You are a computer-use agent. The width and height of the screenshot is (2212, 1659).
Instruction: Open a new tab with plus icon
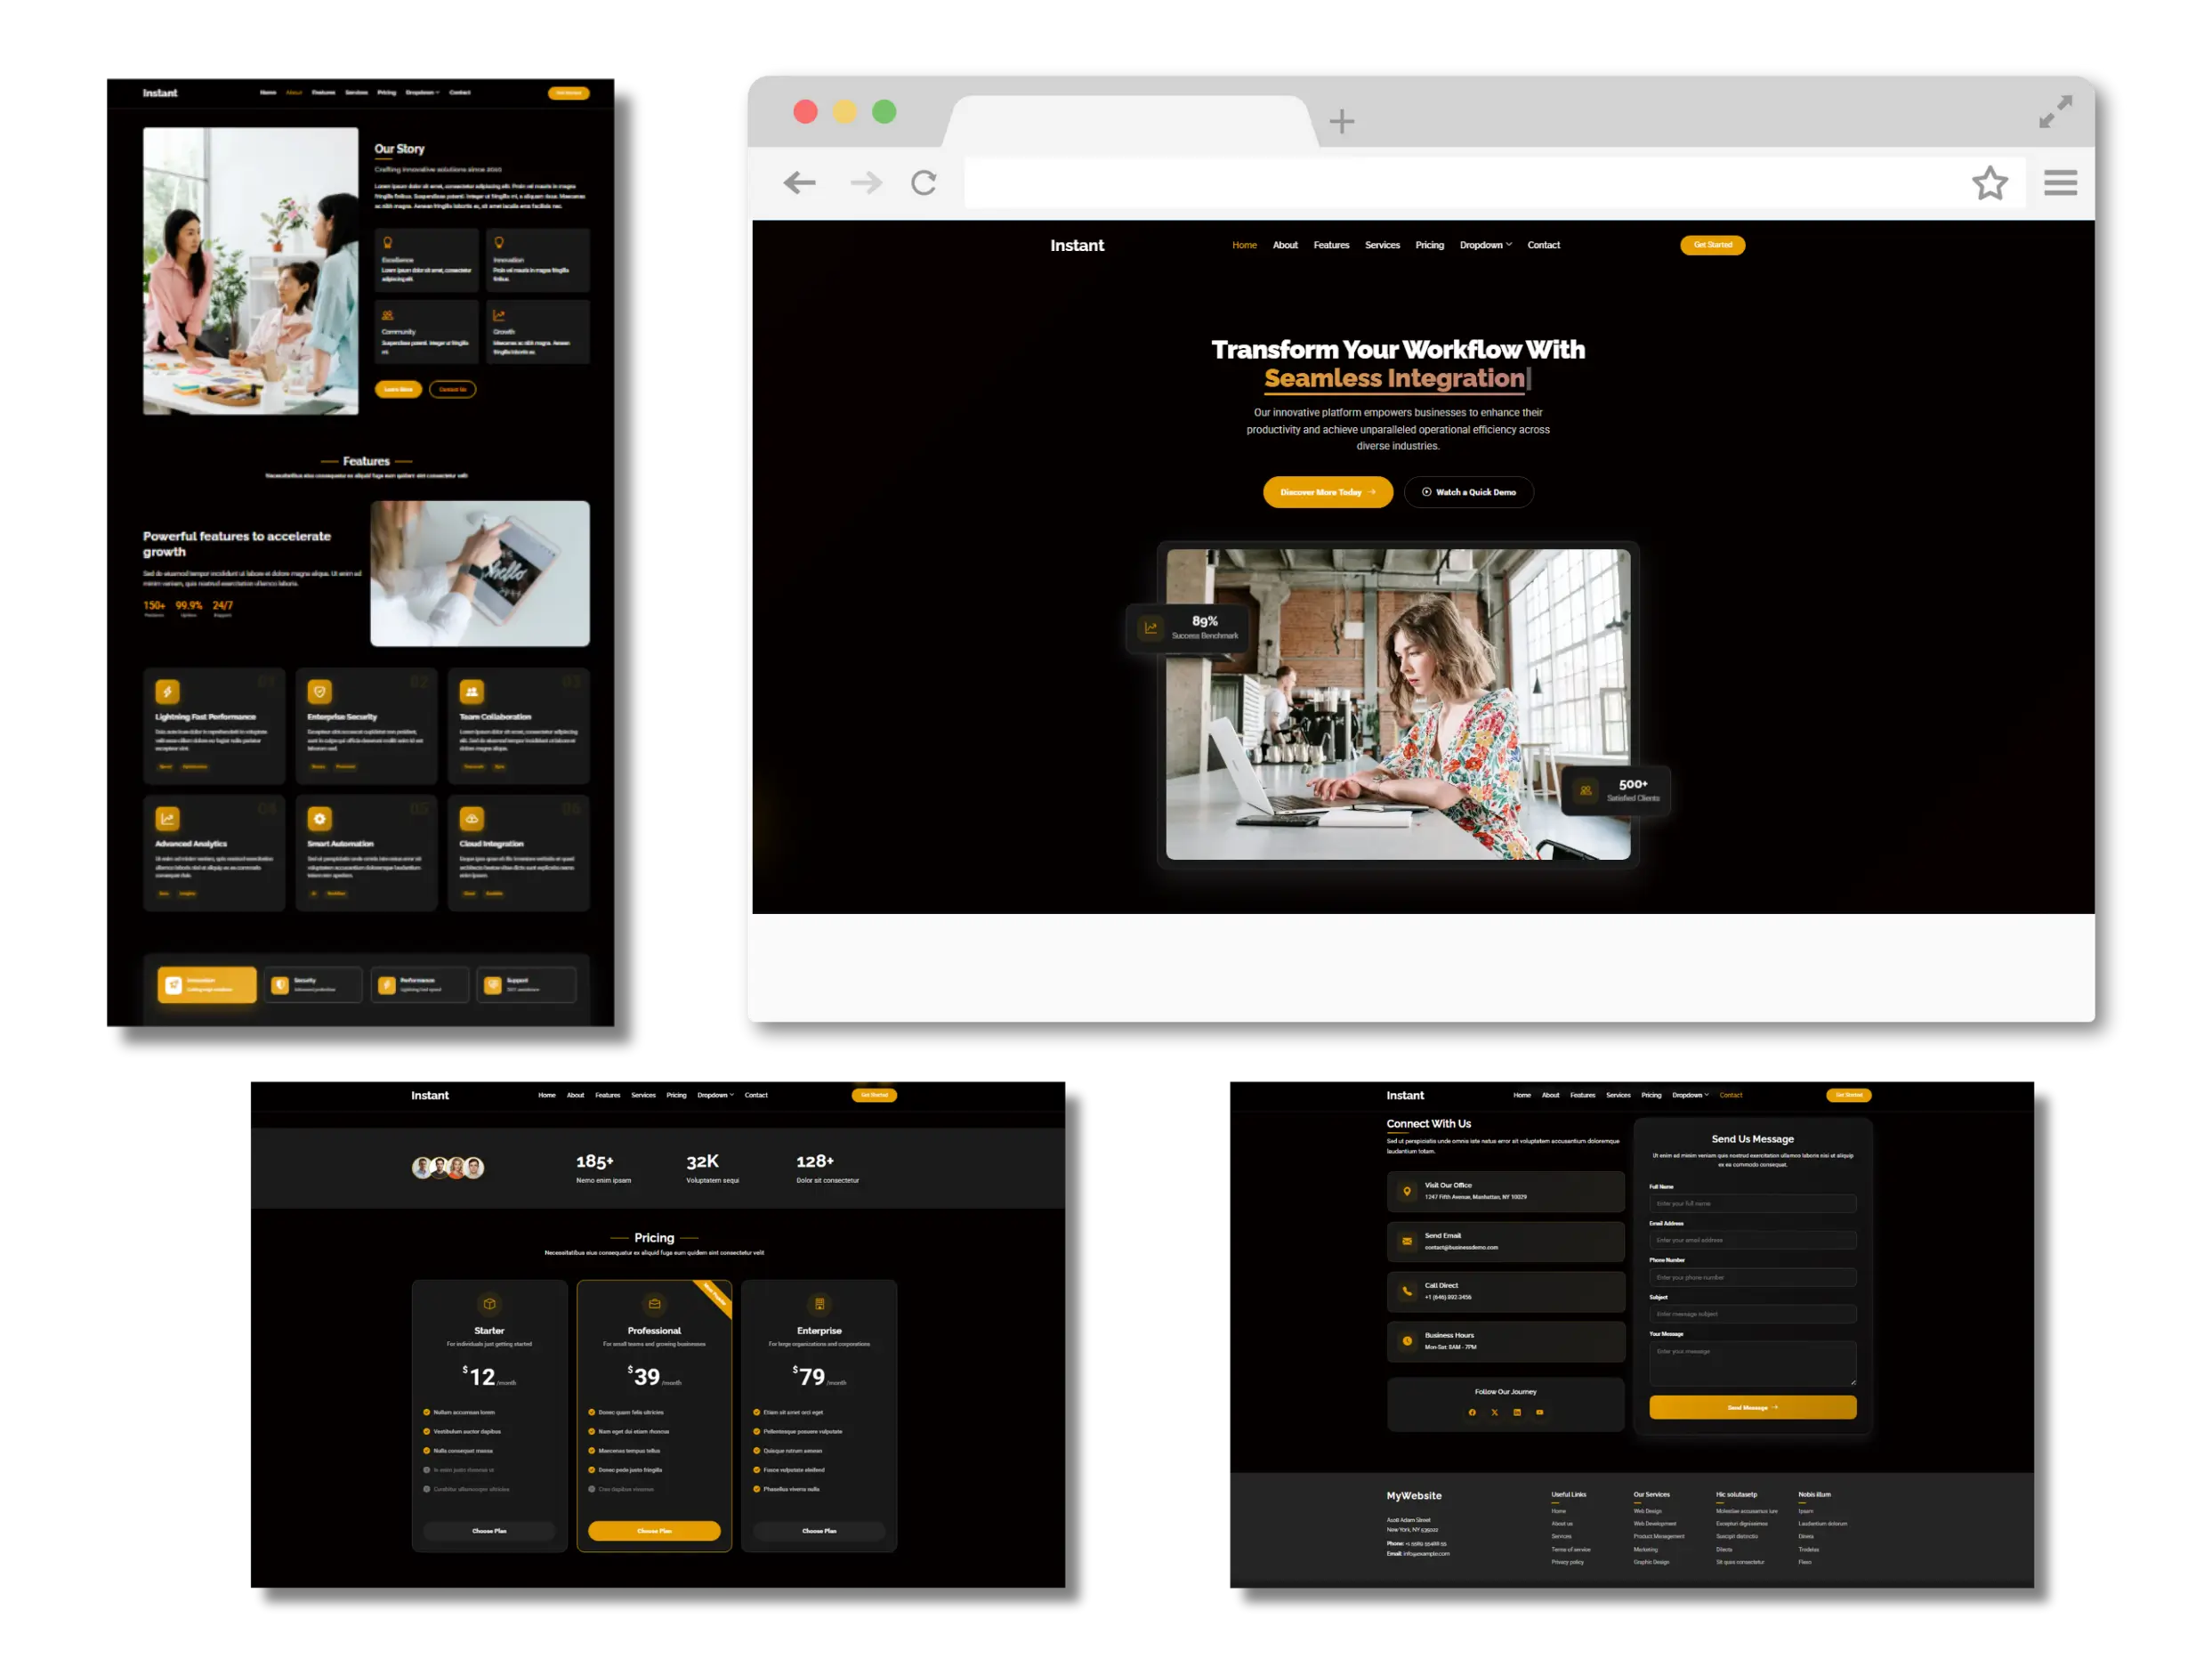point(1341,122)
